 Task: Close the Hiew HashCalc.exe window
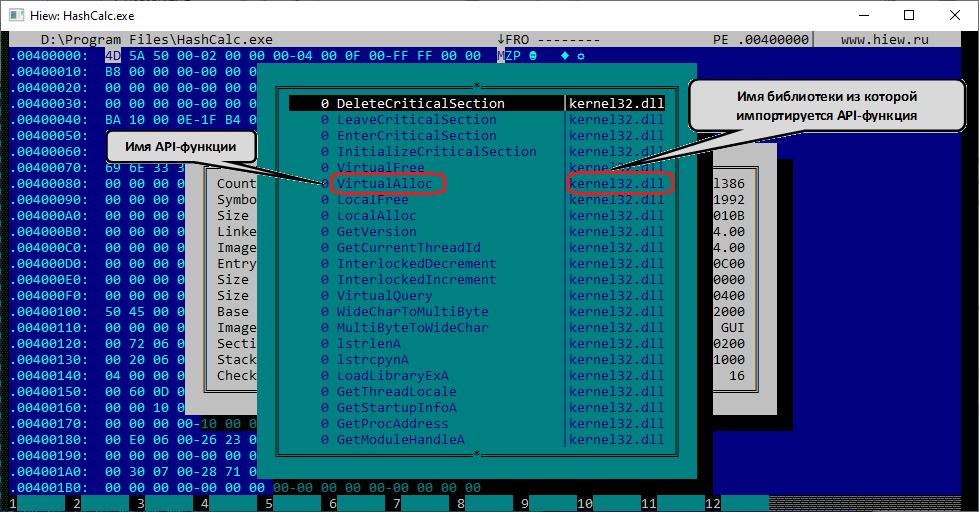[955, 15]
